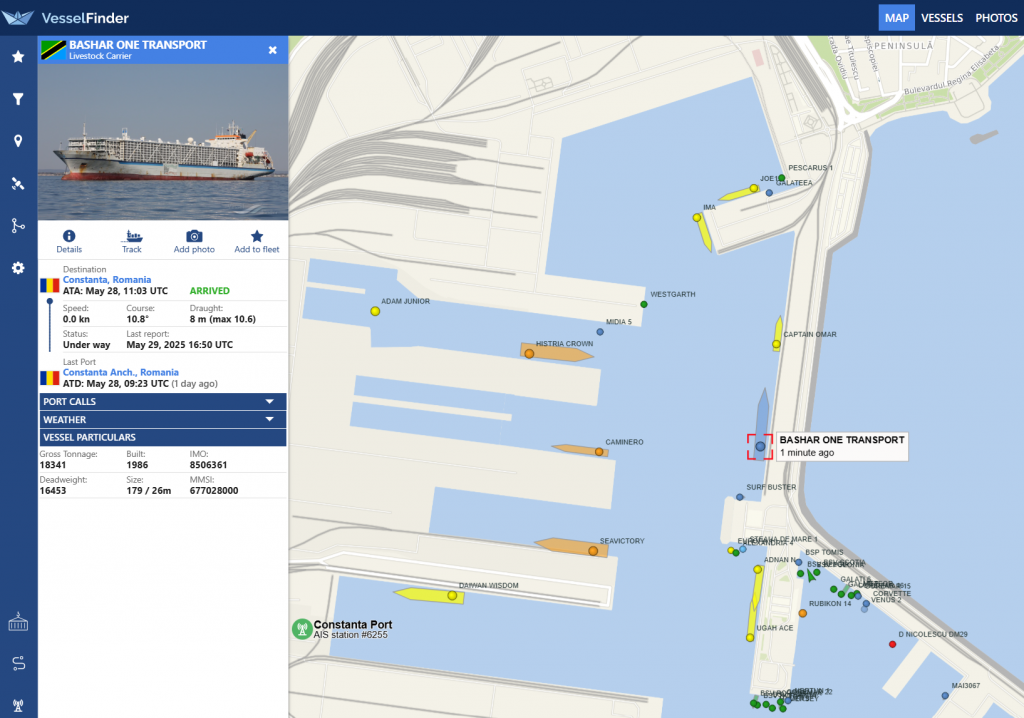Select the PESCARUS 1 green marker
Viewport: 1024px width, 718px height.
click(x=781, y=178)
